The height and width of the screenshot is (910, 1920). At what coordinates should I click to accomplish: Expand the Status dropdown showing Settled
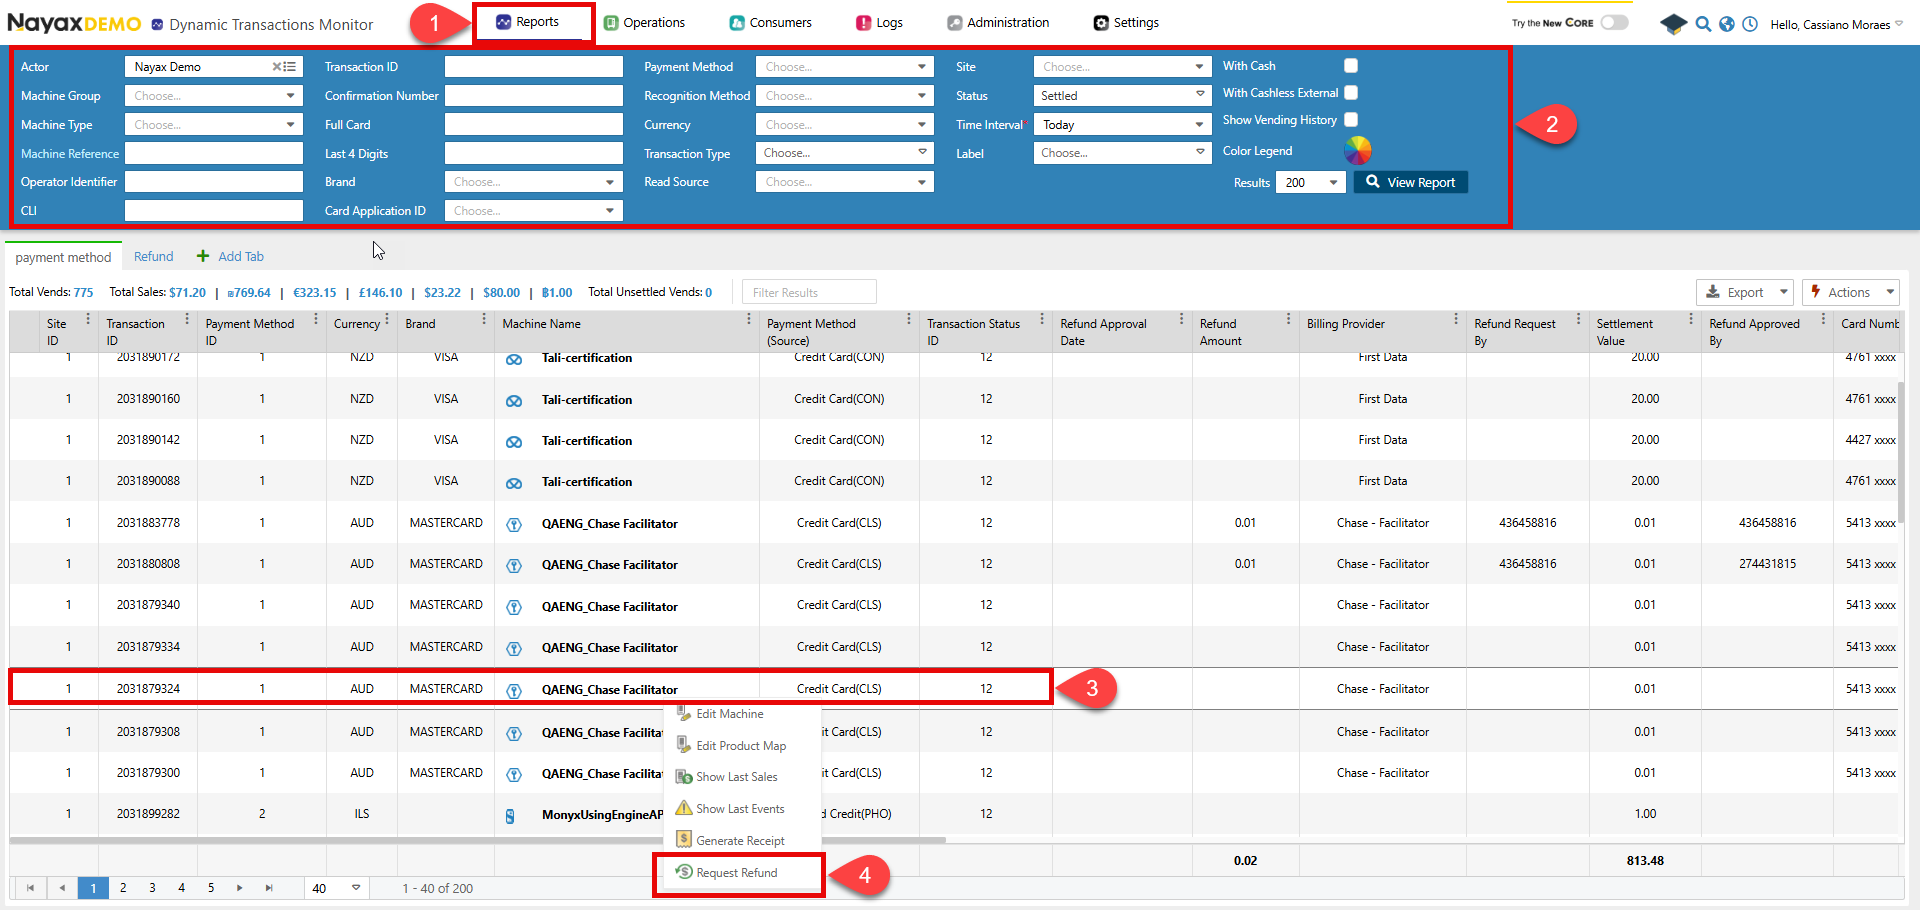pyautogui.click(x=1123, y=96)
